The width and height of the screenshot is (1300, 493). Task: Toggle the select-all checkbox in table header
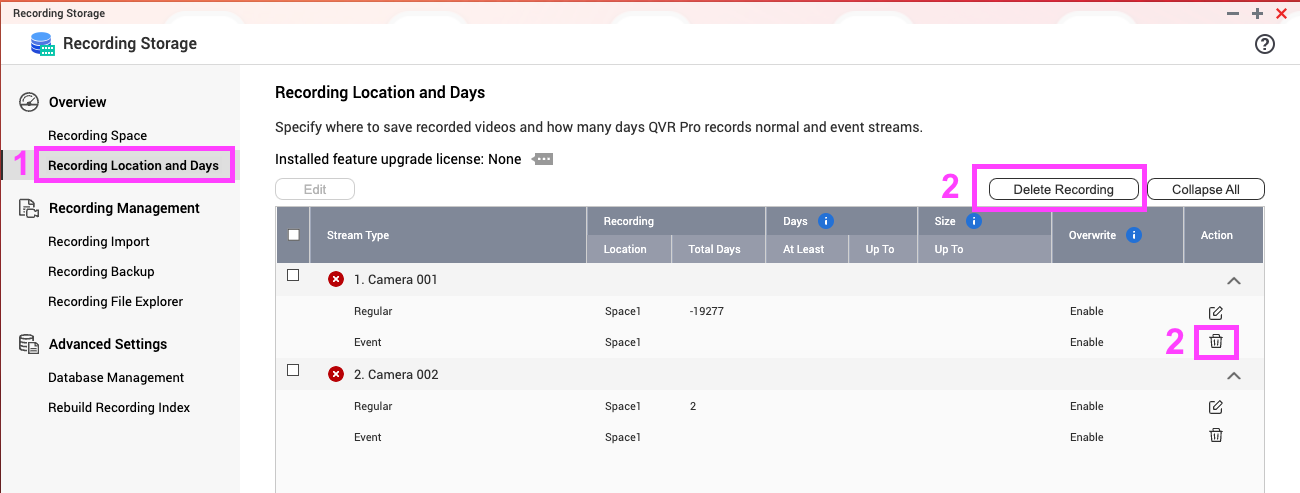pyautogui.click(x=293, y=235)
